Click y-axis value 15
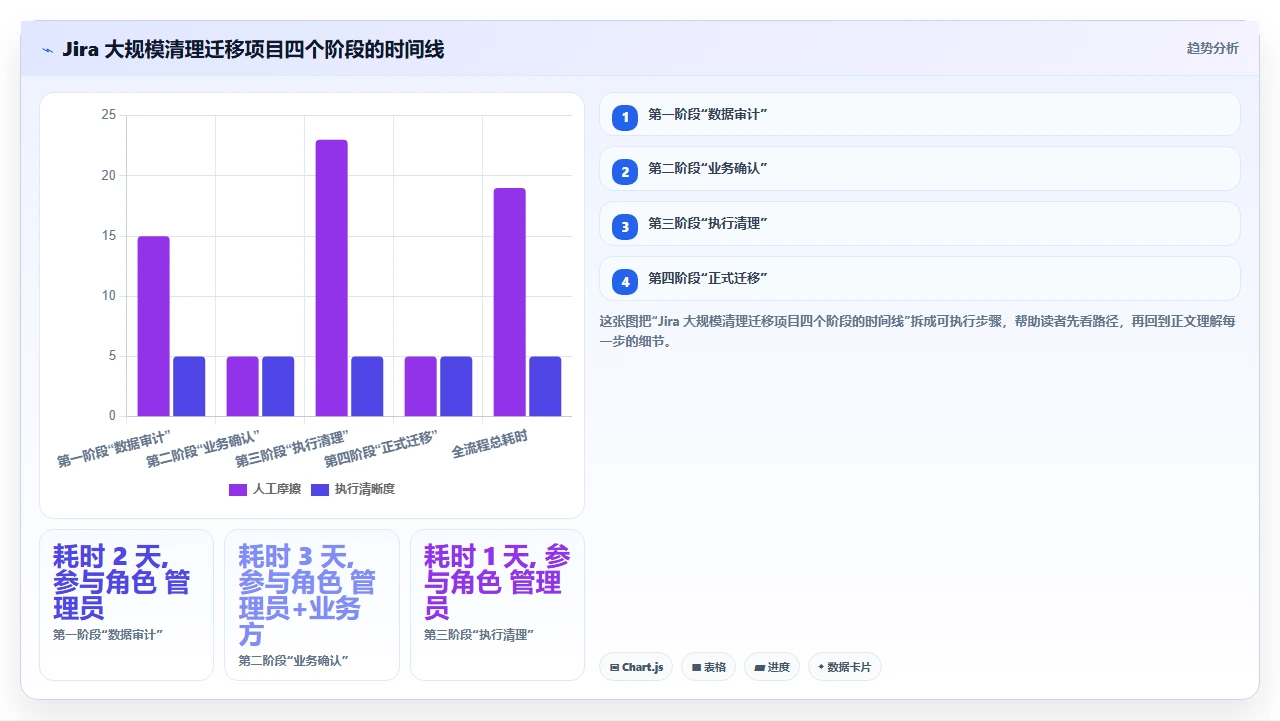Viewport: 1280px width, 721px height. (x=109, y=236)
